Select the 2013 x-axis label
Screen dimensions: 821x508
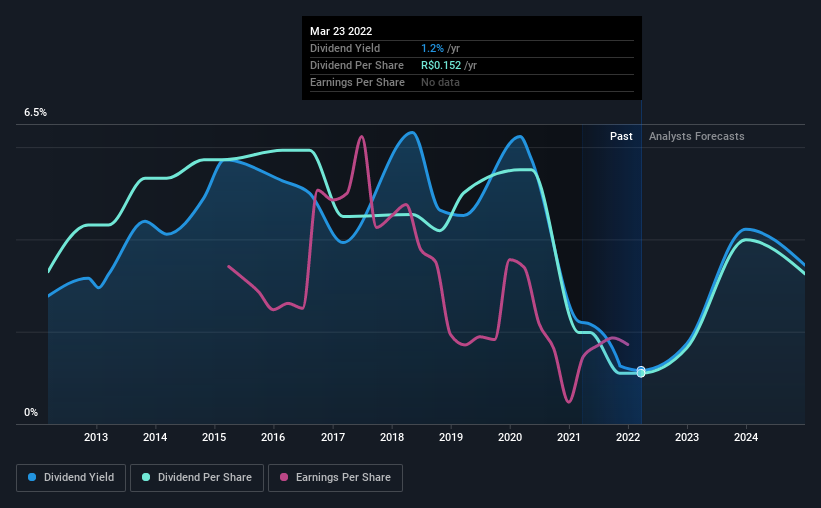pos(96,437)
